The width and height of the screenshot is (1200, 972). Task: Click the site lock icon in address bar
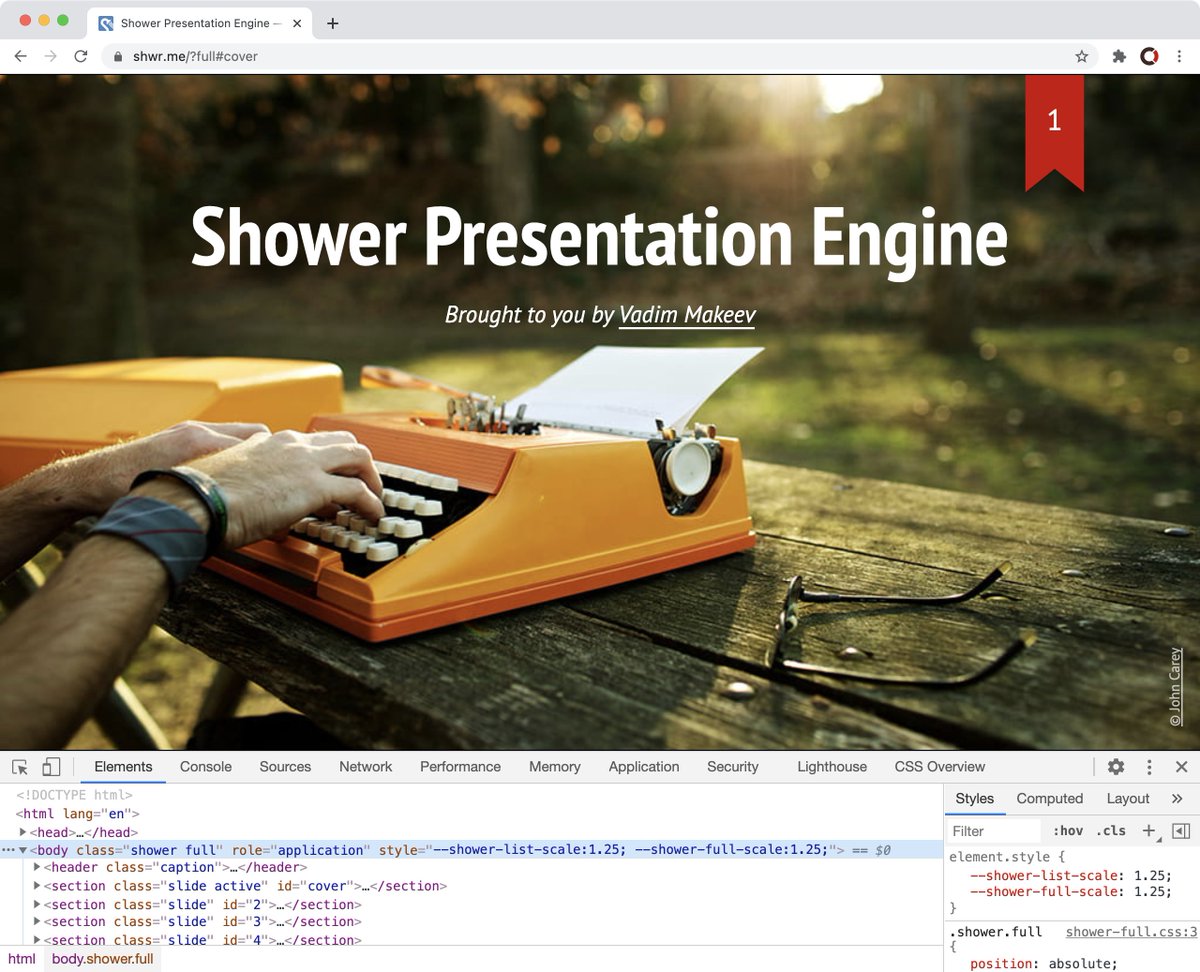117,57
